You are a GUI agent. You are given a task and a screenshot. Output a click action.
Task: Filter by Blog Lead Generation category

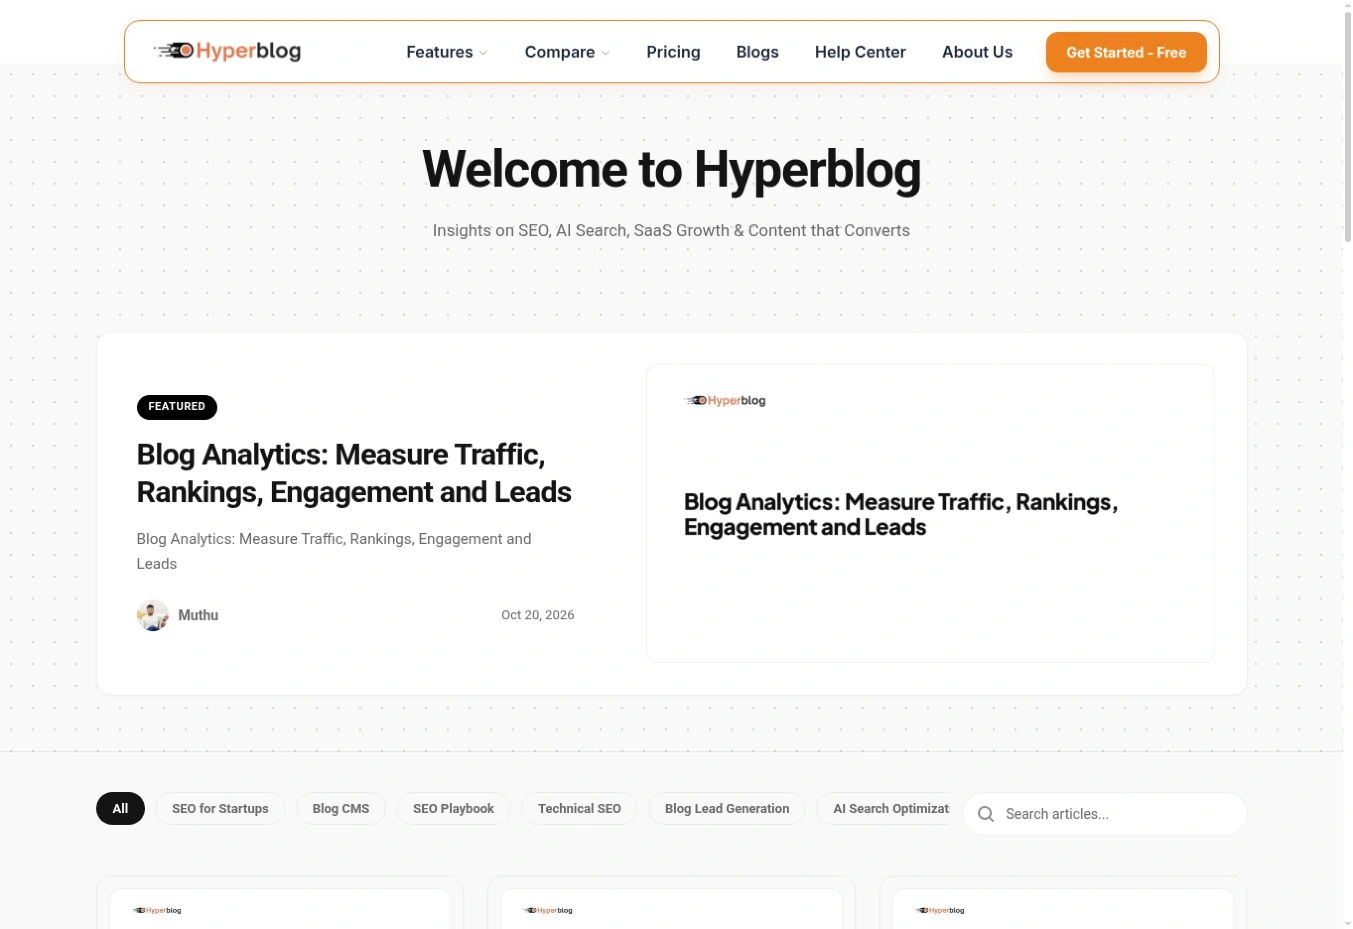727,808
